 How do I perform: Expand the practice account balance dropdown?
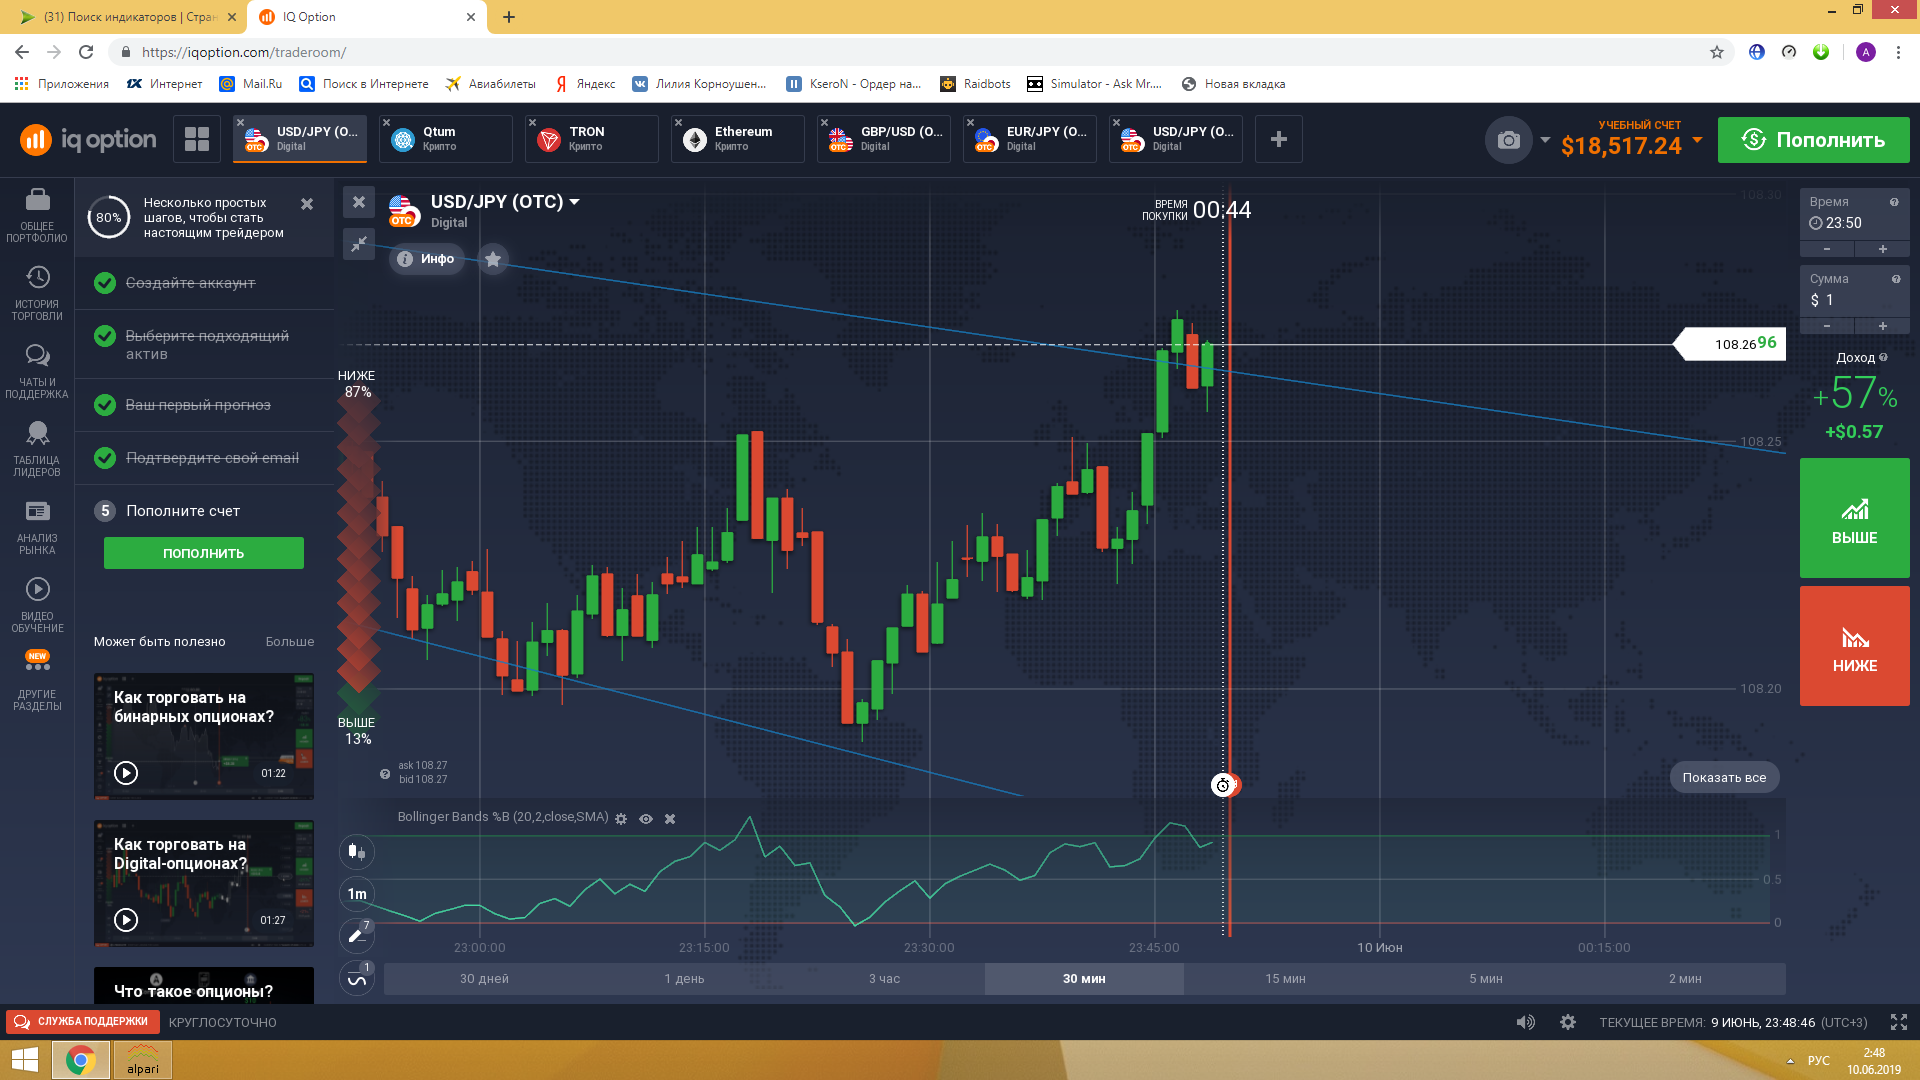coord(1697,140)
